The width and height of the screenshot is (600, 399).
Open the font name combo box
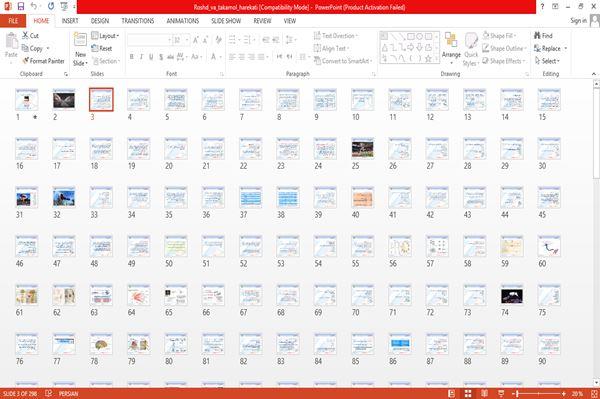coord(149,40)
